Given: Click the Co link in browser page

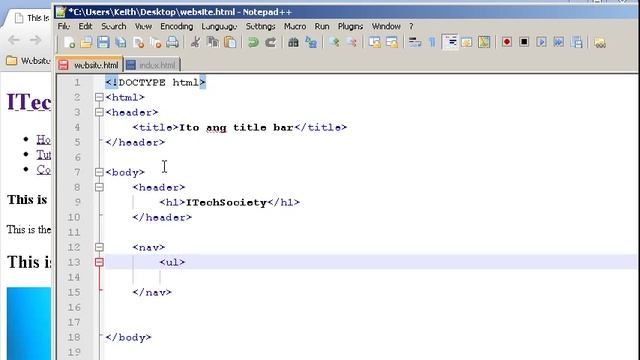Looking at the screenshot, I should 43,169.
